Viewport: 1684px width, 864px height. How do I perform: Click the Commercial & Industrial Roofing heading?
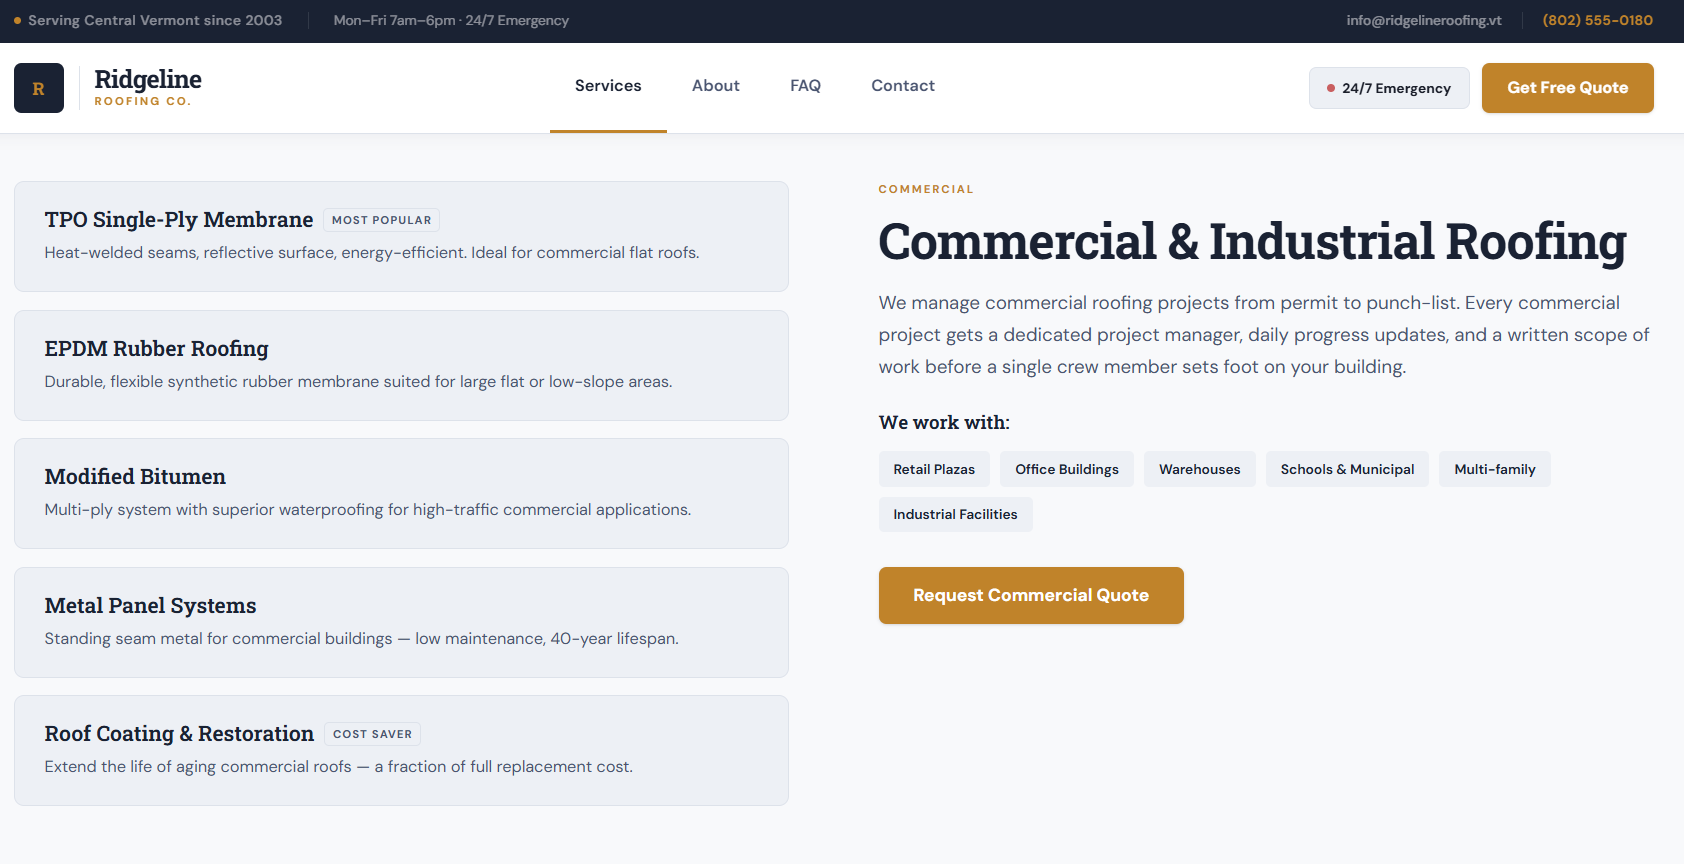coord(1253,242)
